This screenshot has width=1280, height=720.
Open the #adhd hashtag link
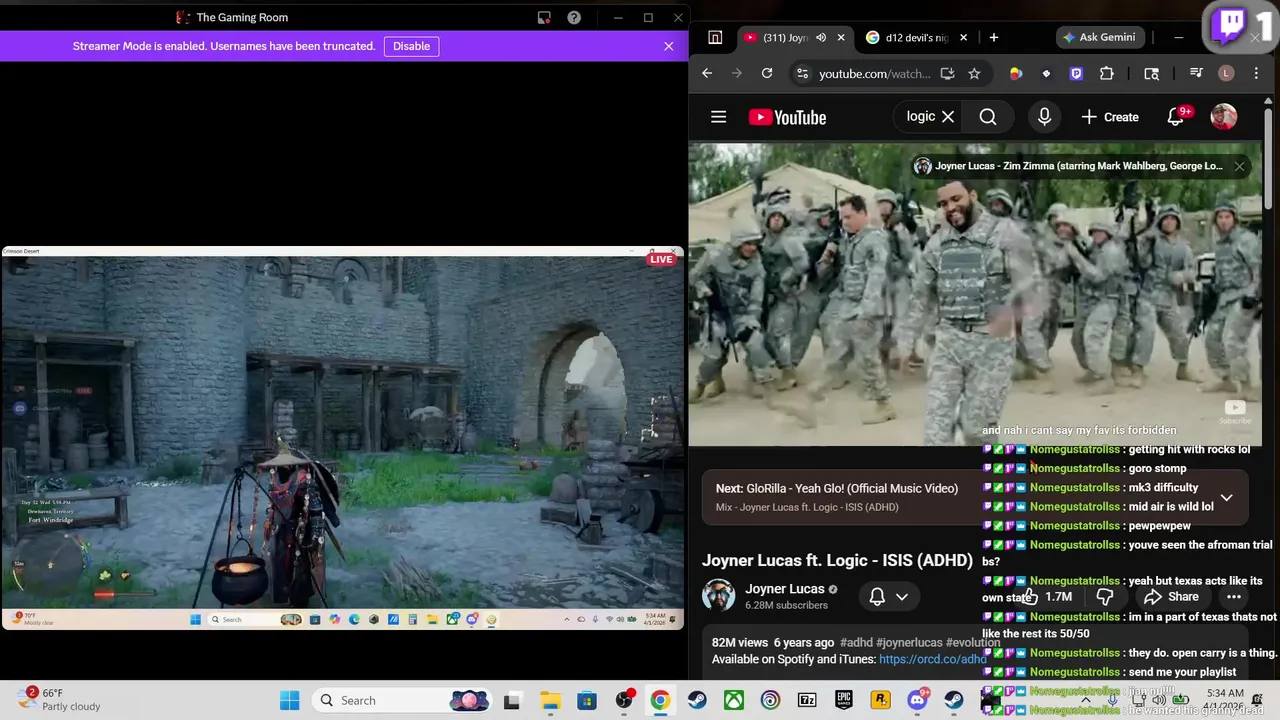(856, 643)
